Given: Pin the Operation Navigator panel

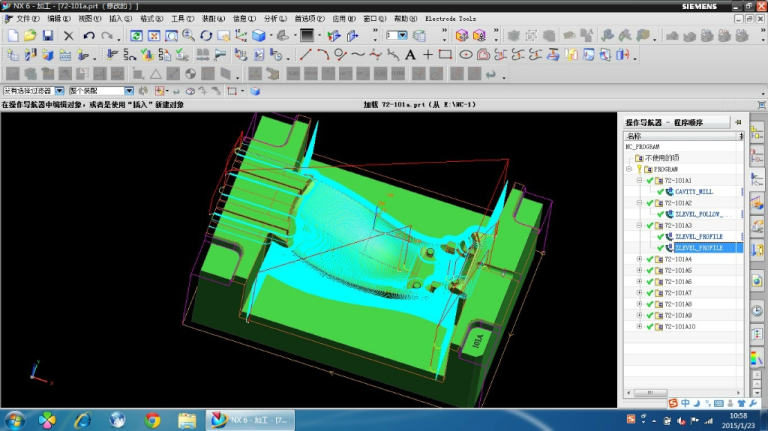Looking at the screenshot, I should click(738, 122).
